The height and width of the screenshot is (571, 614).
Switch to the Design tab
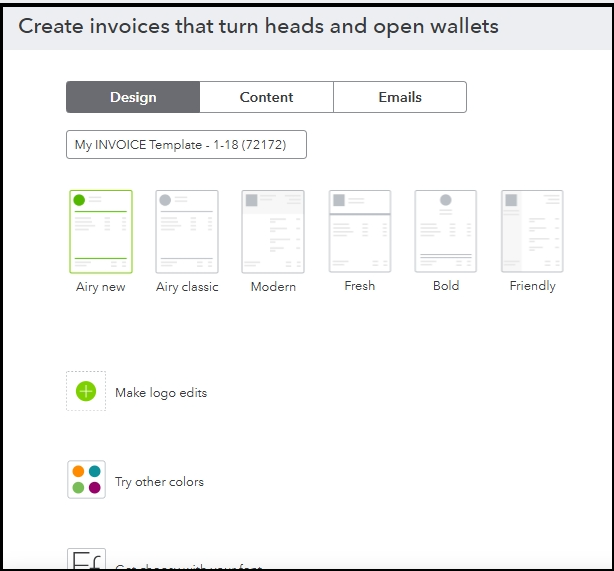[133, 97]
